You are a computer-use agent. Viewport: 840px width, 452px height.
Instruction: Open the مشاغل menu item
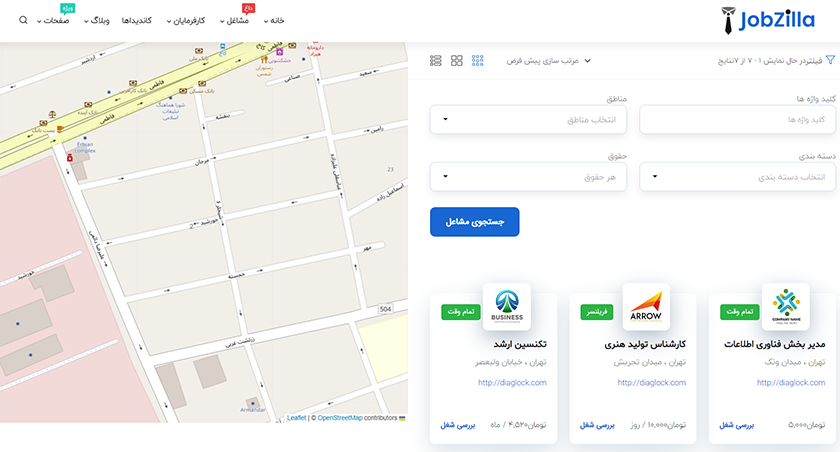pos(237,20)
